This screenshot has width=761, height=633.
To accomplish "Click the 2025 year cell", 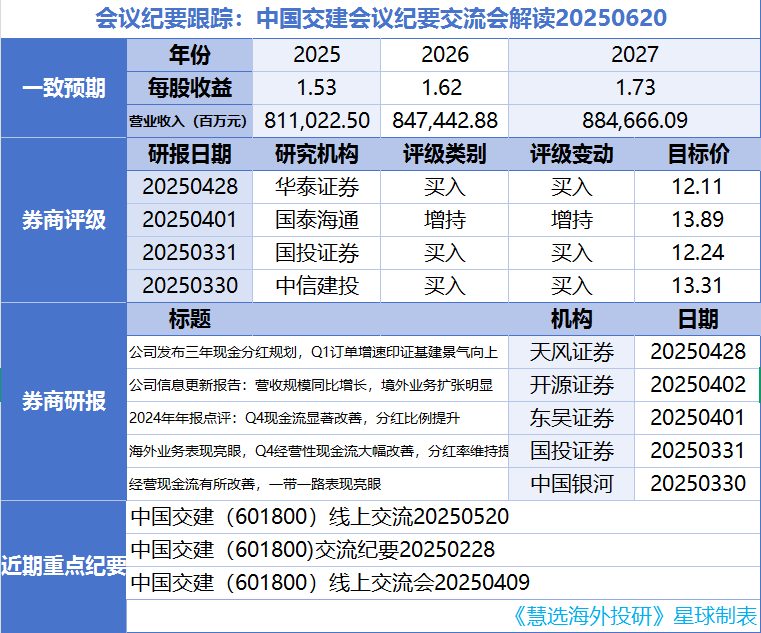I will pos(316,55).
